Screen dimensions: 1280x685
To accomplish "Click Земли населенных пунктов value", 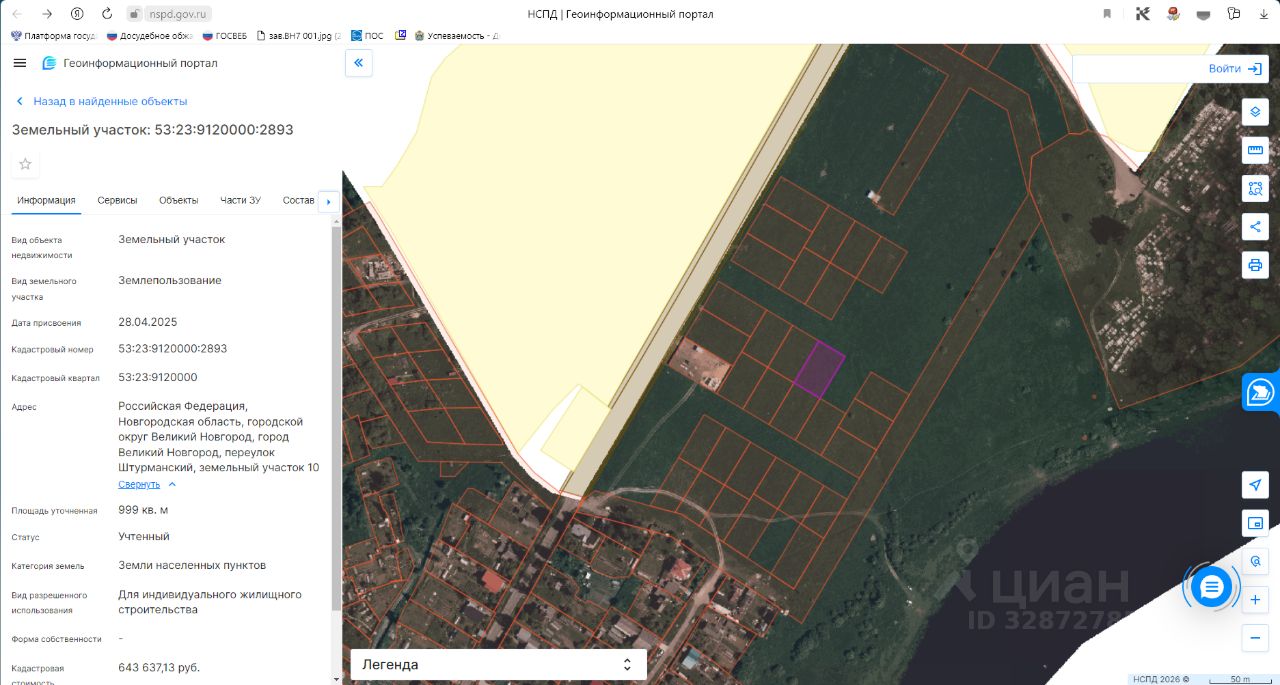I will 192,565.
